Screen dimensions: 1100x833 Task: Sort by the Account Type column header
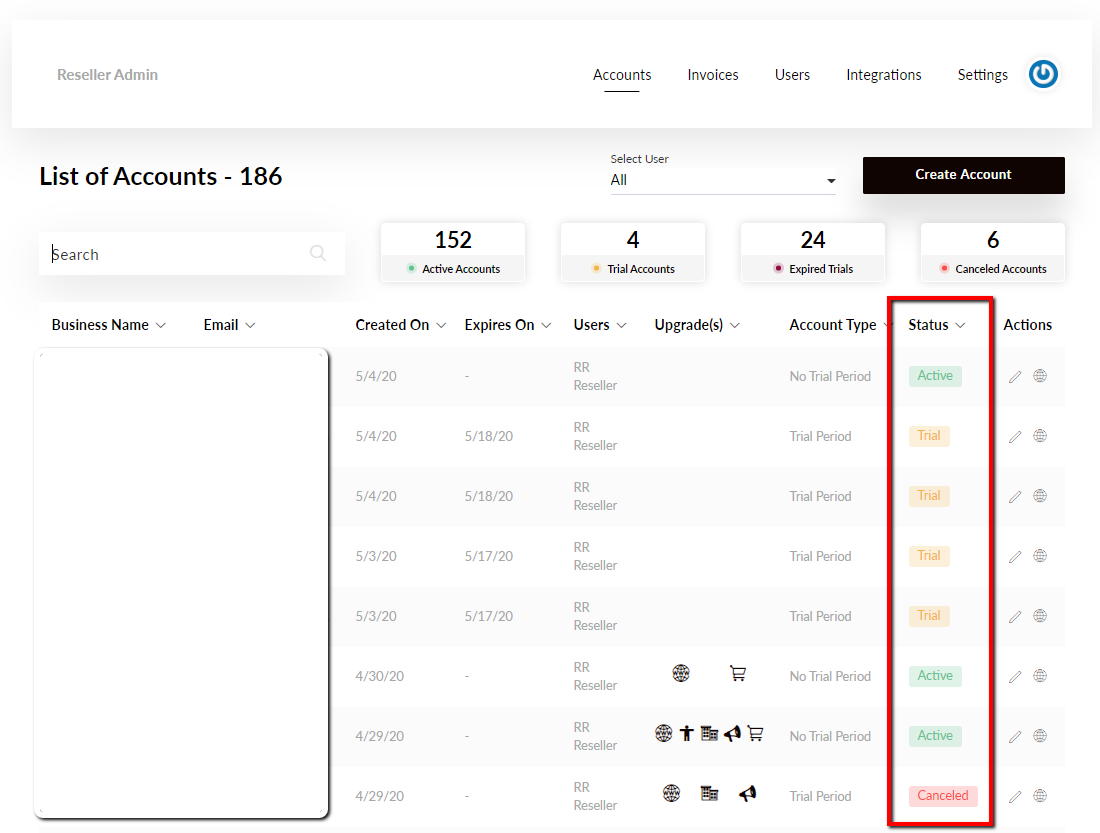[x=833, y=325]
